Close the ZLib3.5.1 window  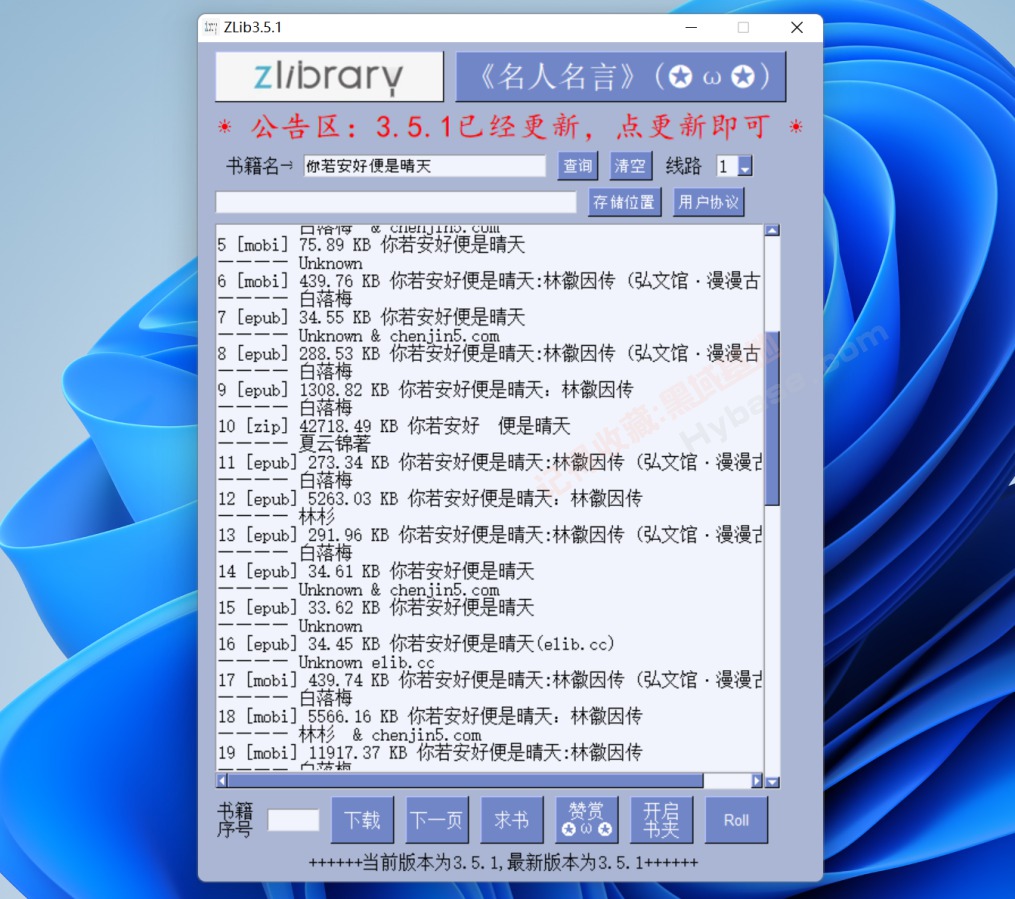[797, 27]
